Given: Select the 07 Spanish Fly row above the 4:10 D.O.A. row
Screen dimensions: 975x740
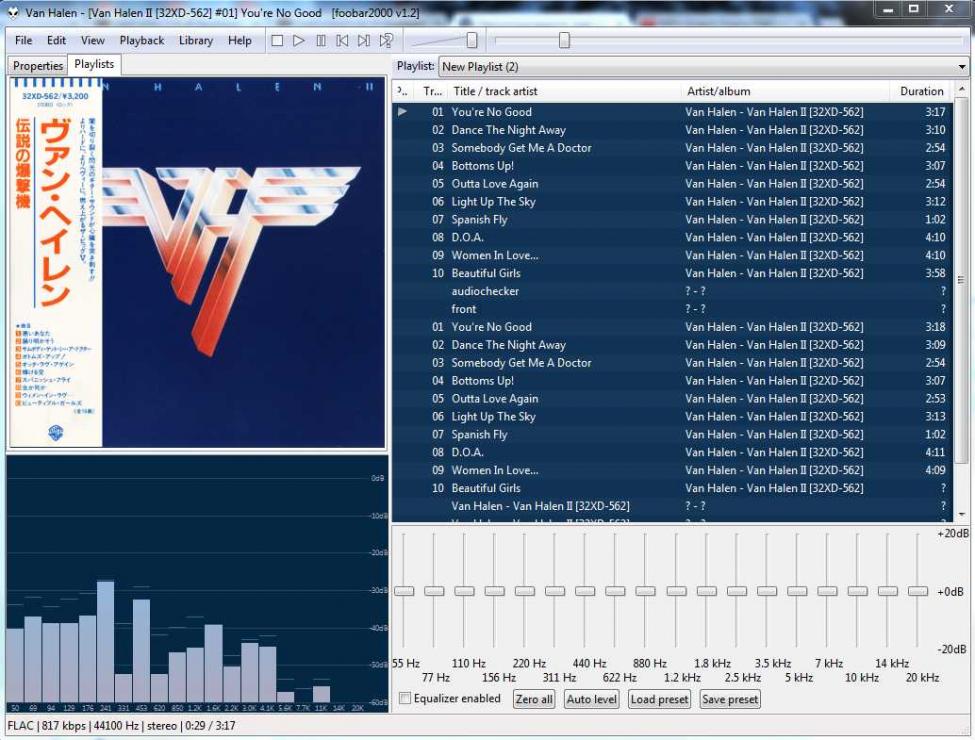Looking at the screenshot, I should 672,220.
